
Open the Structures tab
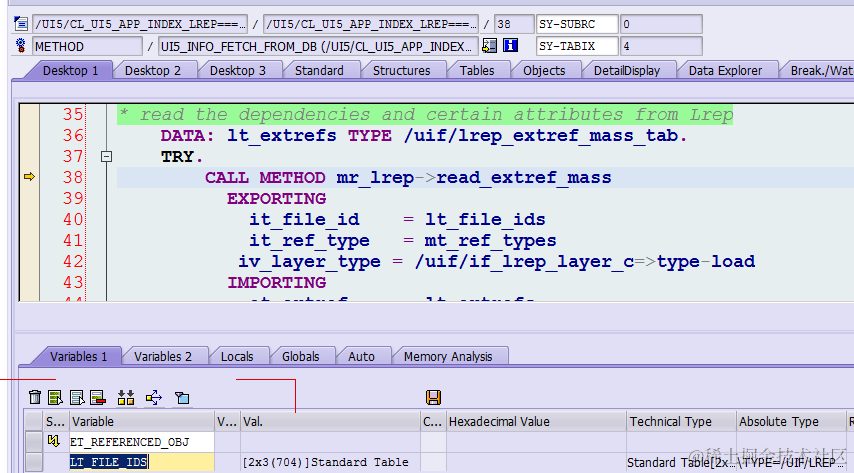click(401, 70)
